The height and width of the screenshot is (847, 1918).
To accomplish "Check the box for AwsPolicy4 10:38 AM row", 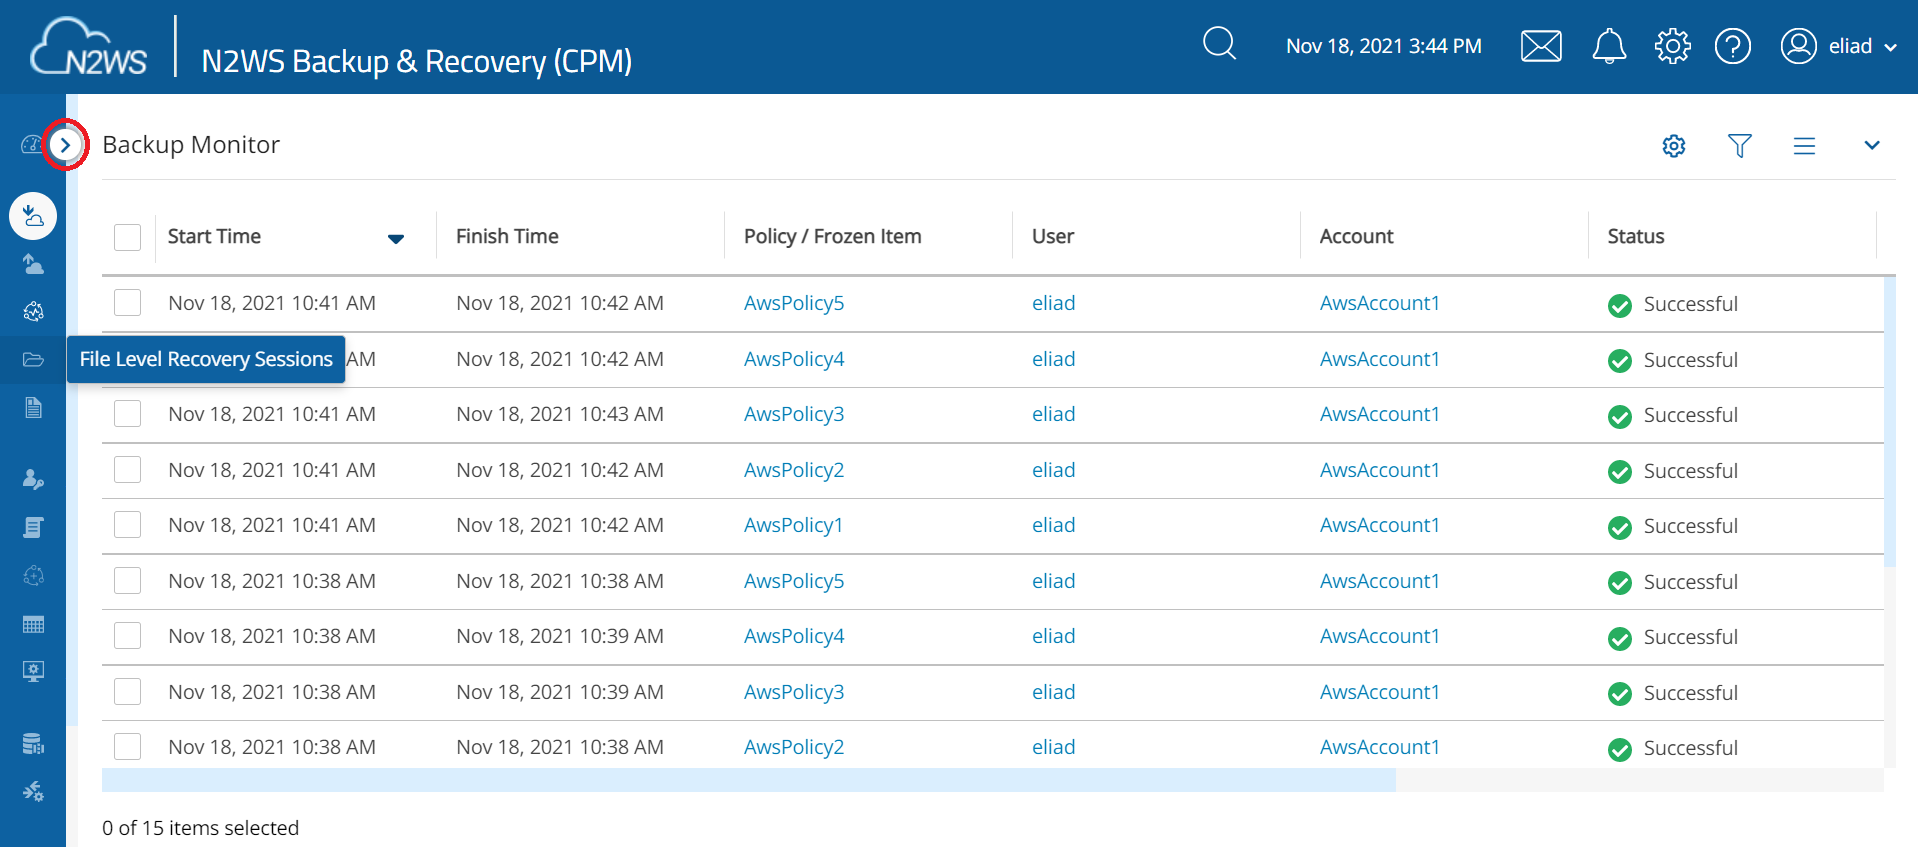I will click(127, 636).
